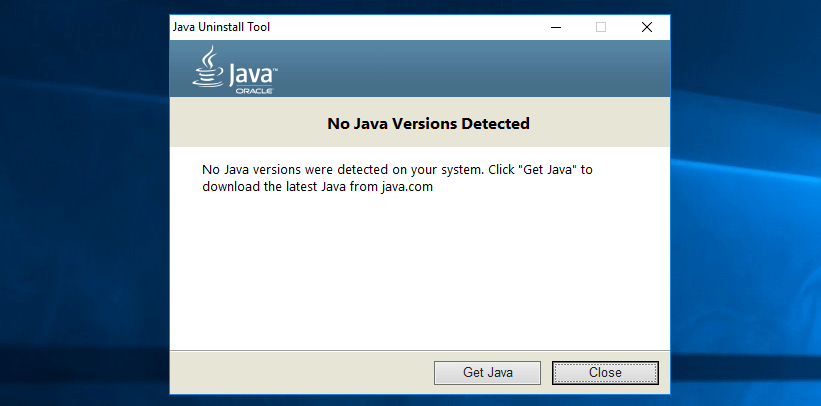Select the No Java Versions Detected heading
Viewport: 821px width, 406px height.
tap(428, 124)
